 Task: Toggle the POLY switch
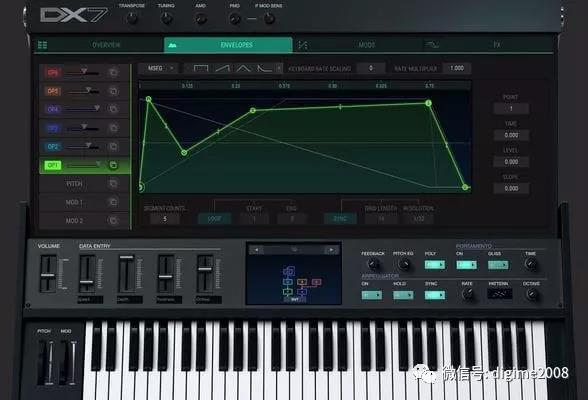click(435, 265)
